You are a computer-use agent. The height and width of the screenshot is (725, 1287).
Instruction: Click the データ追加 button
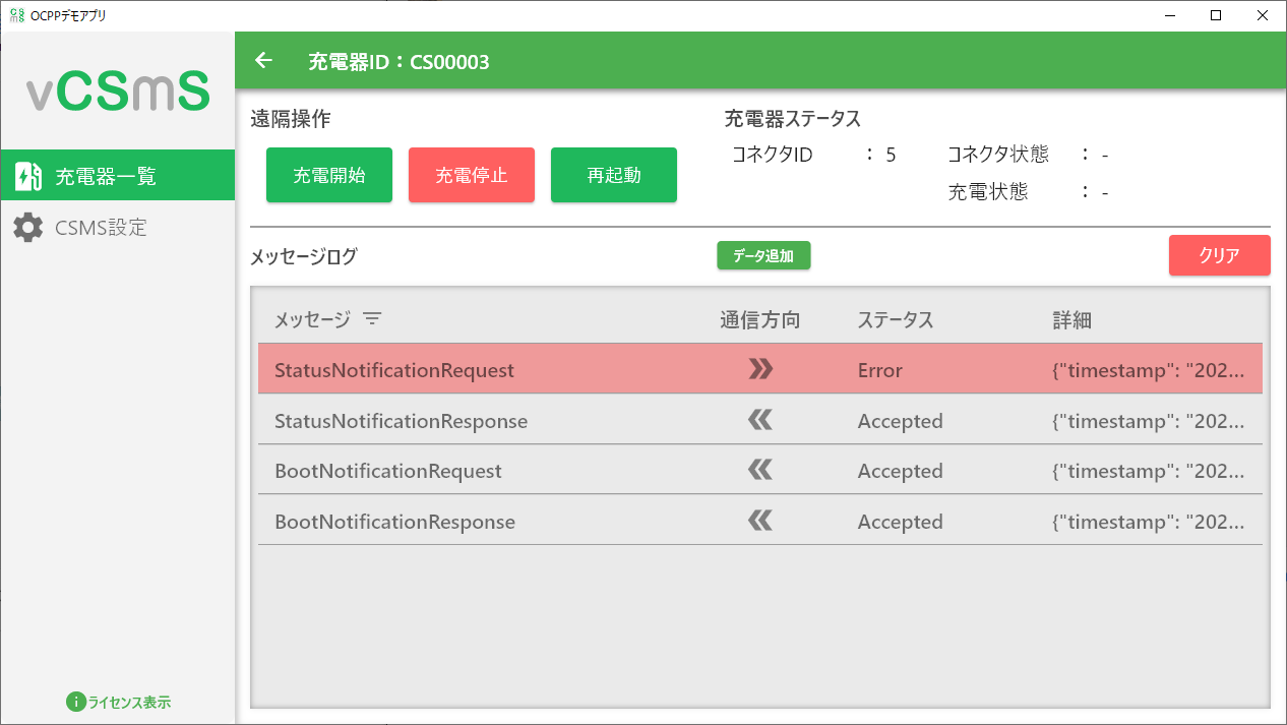pyautogui.click(x=764, y=256)
